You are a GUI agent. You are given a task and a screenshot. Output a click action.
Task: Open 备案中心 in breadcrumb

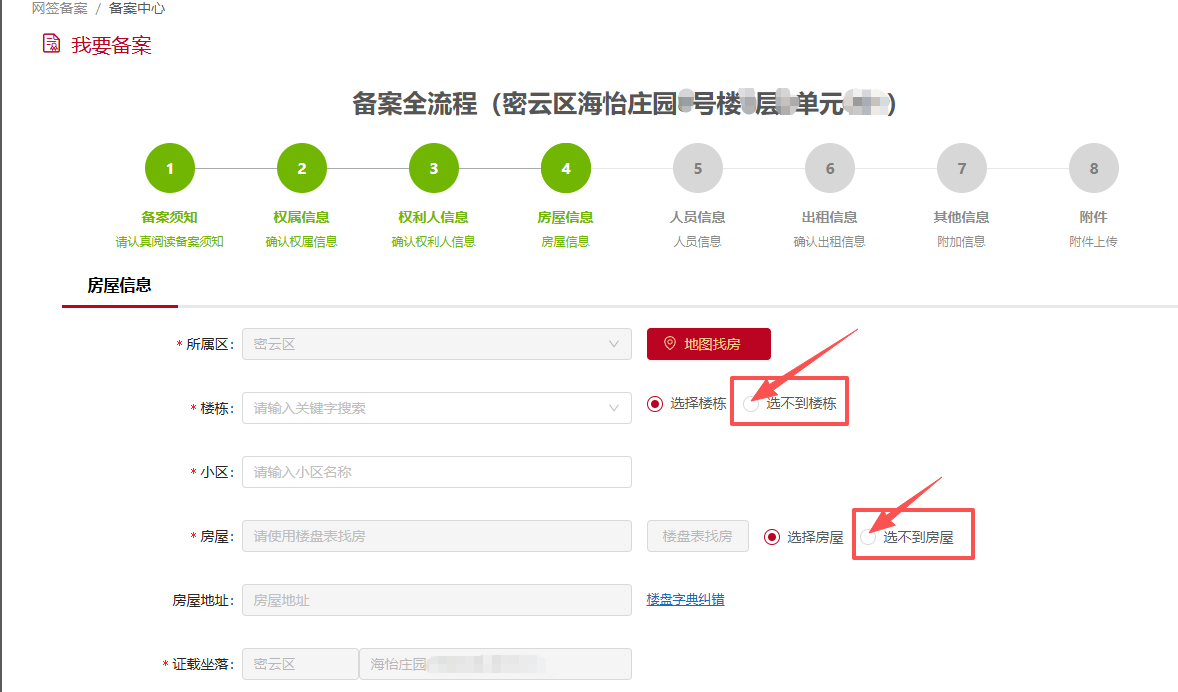[137, 8]
